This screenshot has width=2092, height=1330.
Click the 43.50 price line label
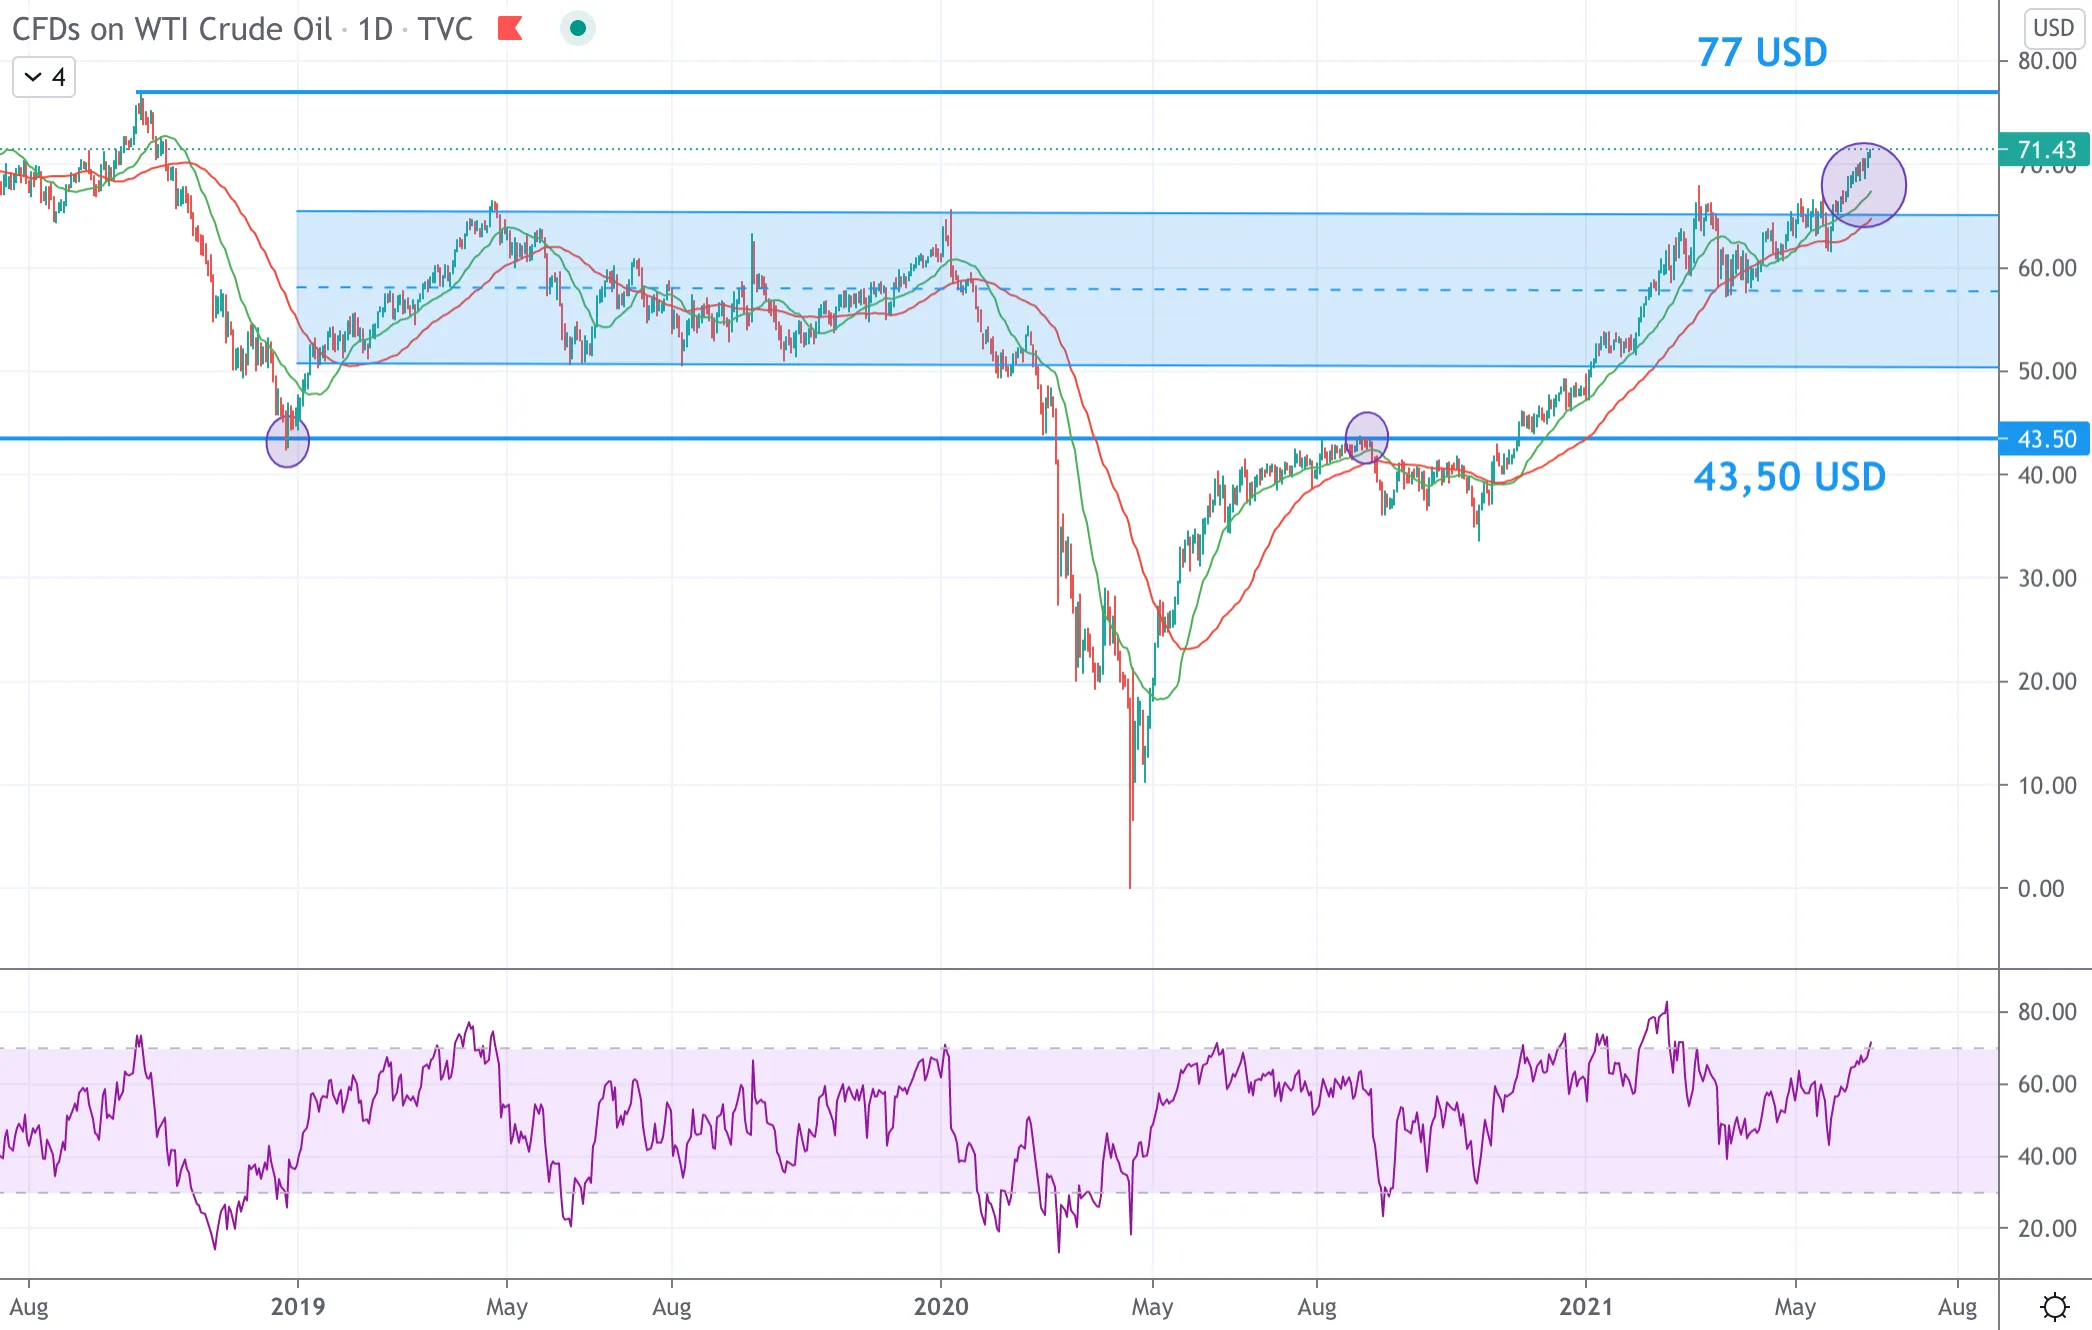tap(2045, 439)
